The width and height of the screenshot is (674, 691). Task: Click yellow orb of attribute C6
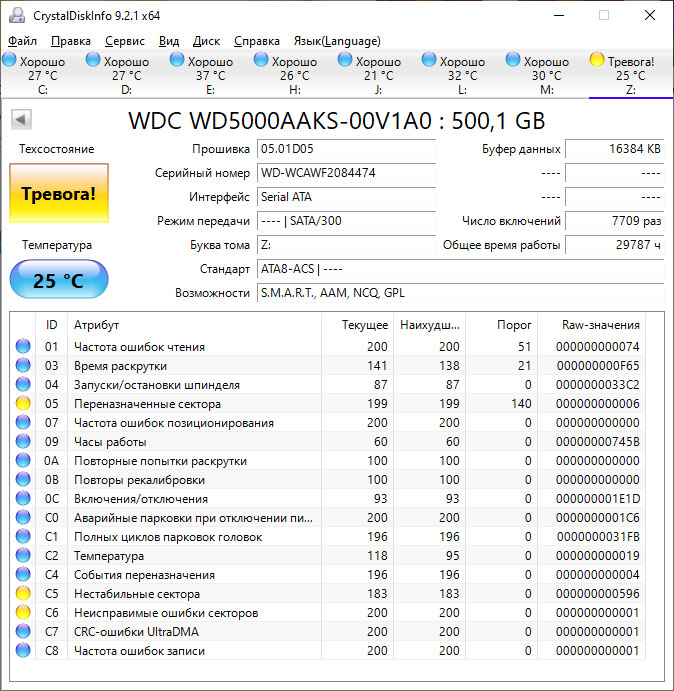click(x=23, y=612)
